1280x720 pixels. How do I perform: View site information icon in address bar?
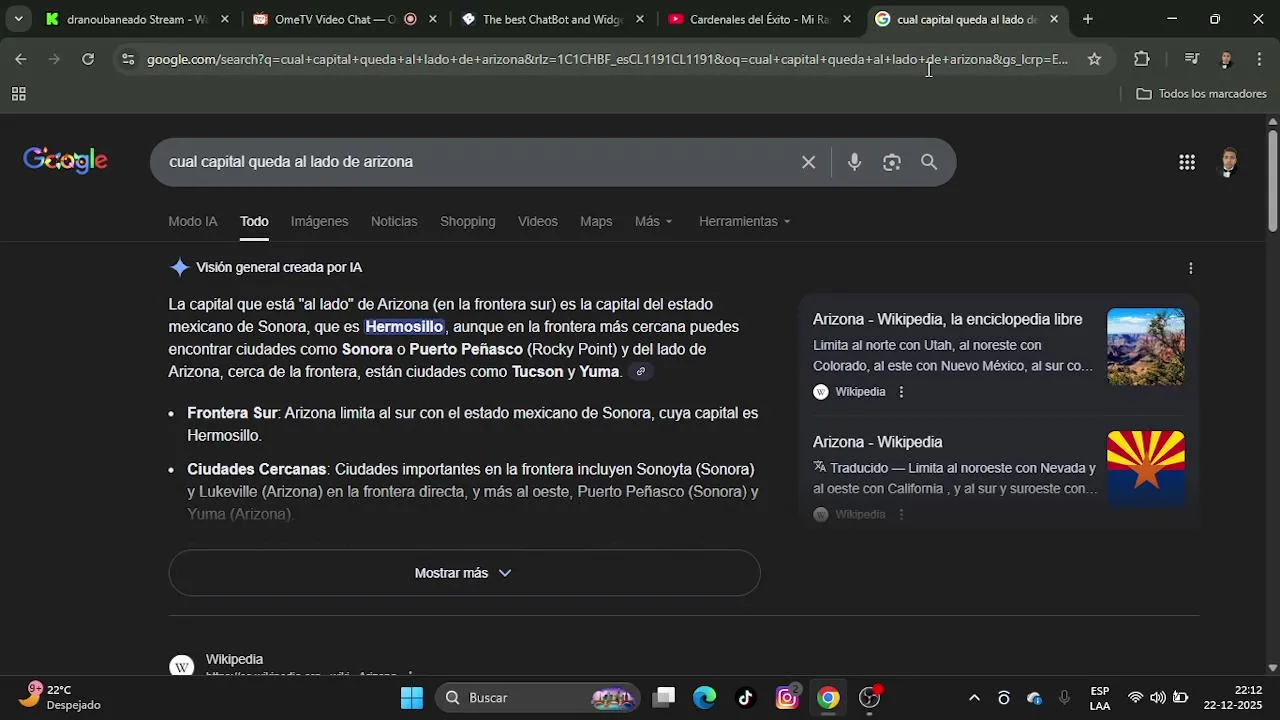tap(127, 59)
